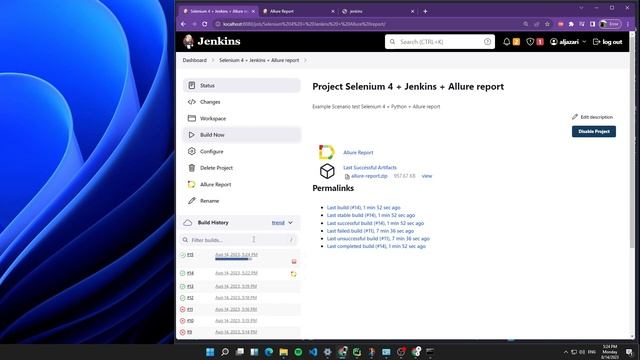Bookmark this page with the star icon

547,24
